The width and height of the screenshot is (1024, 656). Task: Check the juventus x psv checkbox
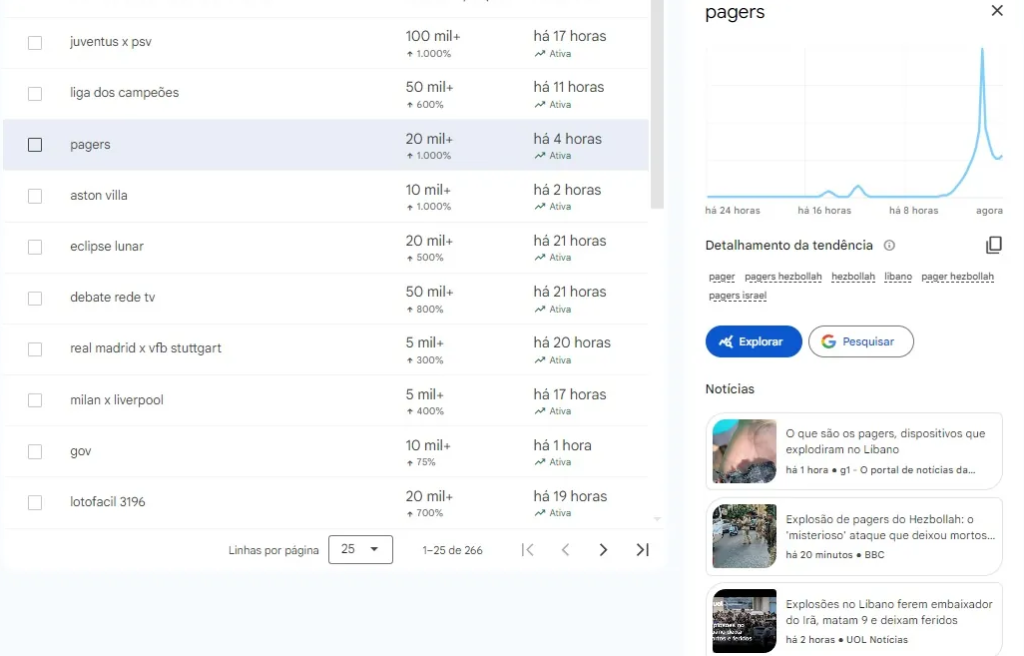(x=35, y=43)
